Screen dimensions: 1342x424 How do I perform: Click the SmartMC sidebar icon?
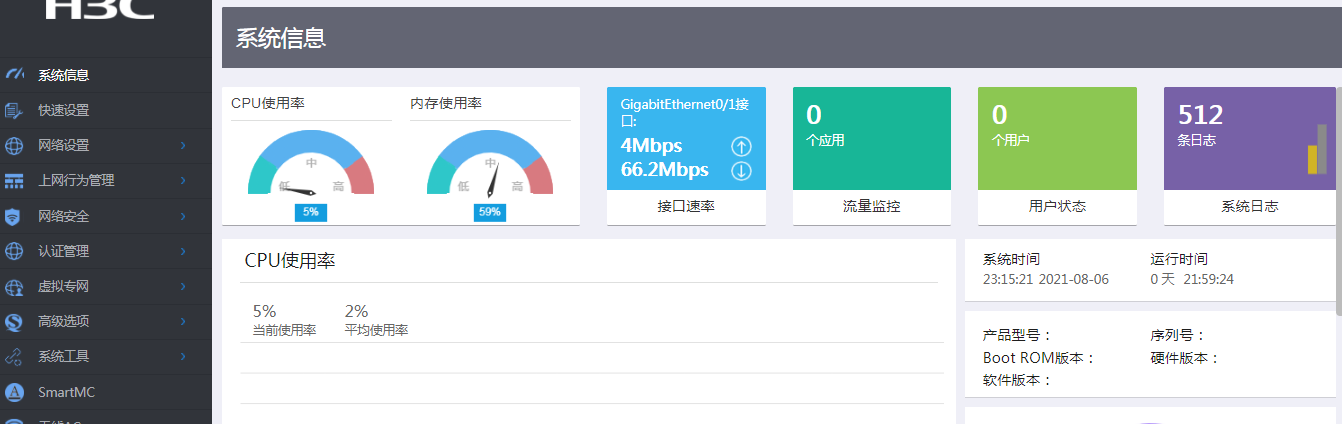coord(14,392)
